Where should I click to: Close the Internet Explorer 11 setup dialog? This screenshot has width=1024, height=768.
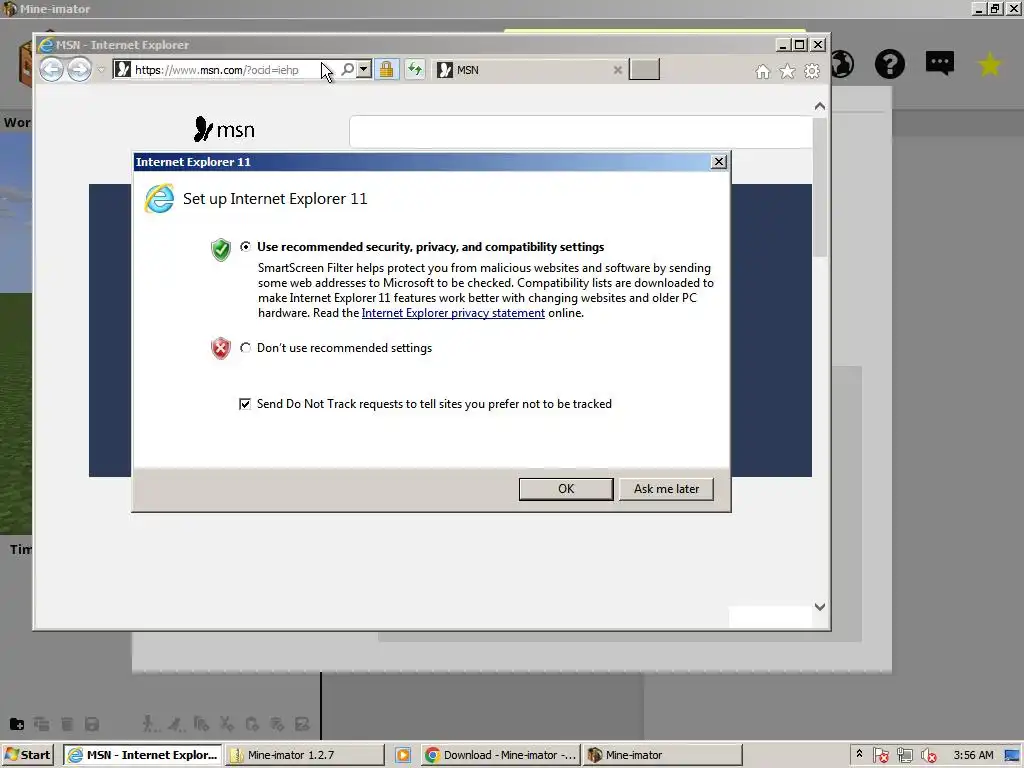click(718, 162)
